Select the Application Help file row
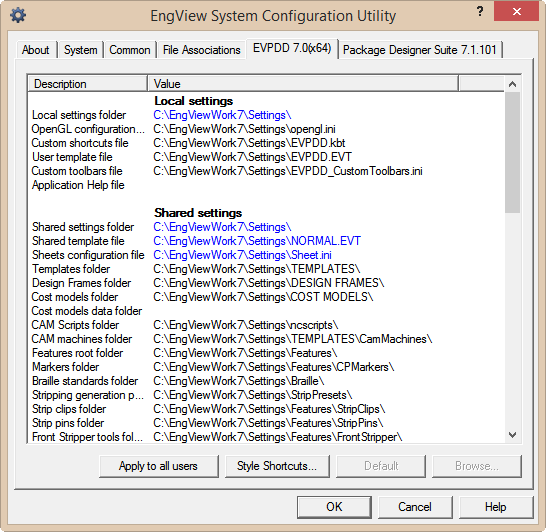The height and width of the screenshot is (532, 546). click(266, 185)
